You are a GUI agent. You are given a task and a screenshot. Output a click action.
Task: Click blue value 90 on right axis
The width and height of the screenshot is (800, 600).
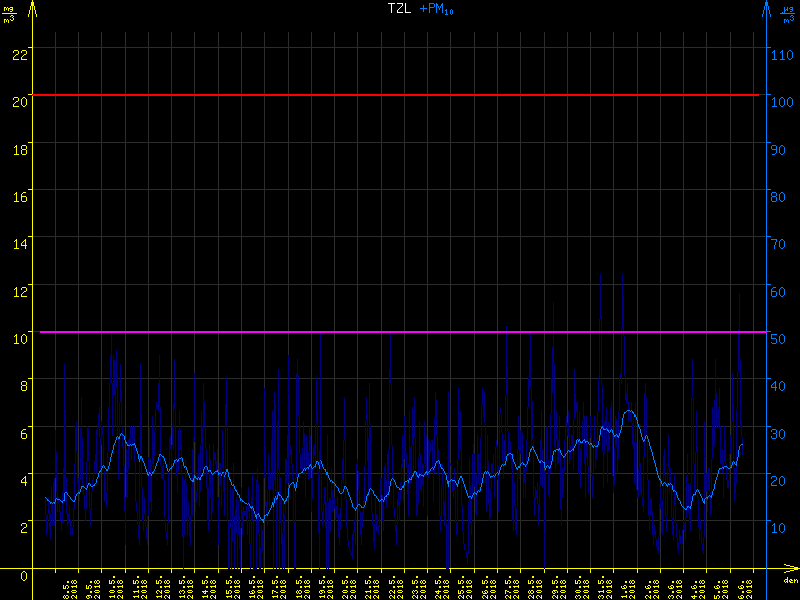coord(778,149)
